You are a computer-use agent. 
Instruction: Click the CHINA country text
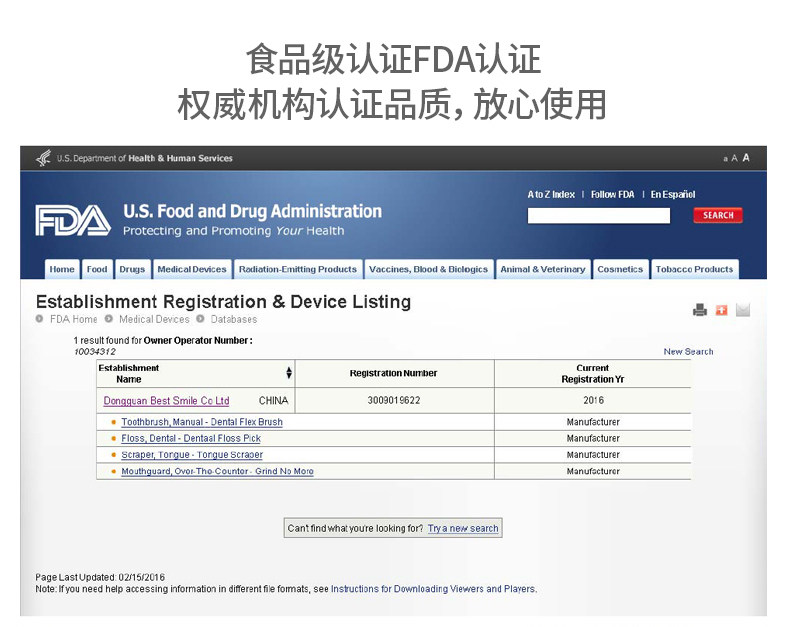[x=274, y=401]
